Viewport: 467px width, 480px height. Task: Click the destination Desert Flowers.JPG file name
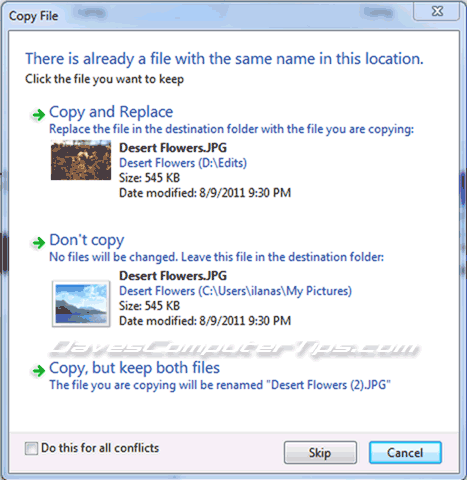pyautogui.click(x=173, y=276)
